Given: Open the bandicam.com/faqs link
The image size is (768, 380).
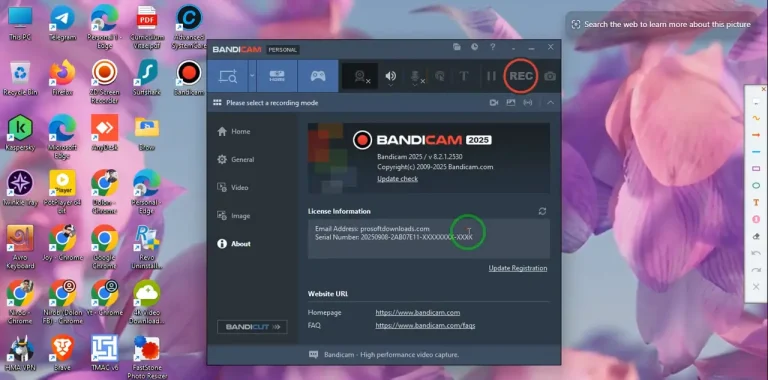Looking at the screenshot, I should [425, 325].
